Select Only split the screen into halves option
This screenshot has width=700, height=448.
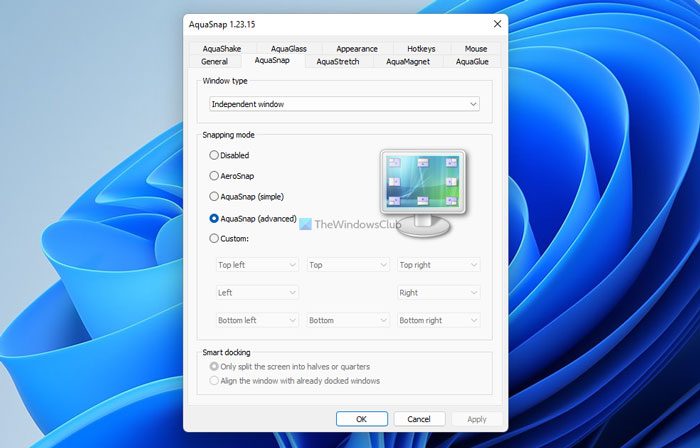point(290,366)
